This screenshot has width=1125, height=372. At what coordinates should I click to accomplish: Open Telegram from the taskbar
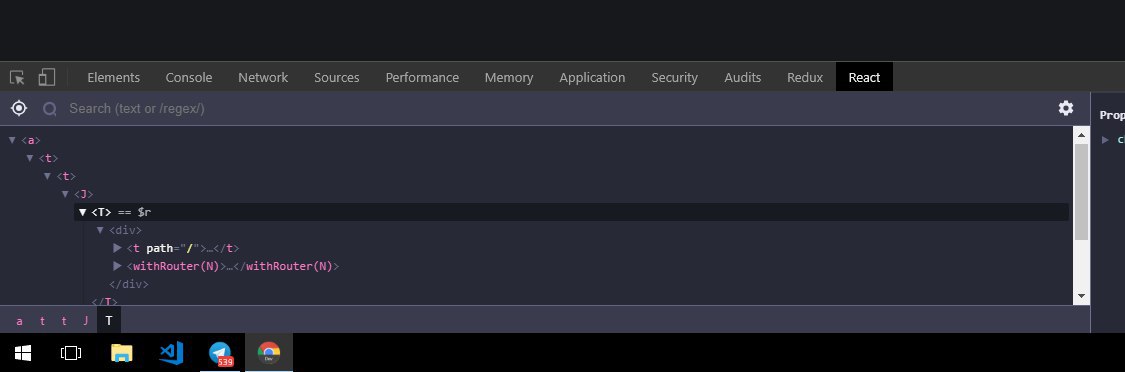[x=221, y=353]
